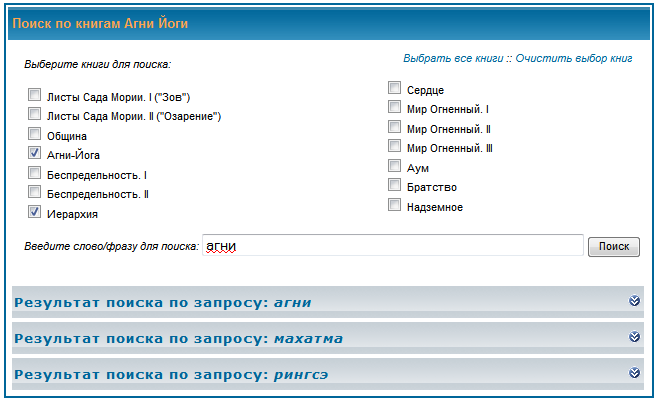Expand results for query "агни" chevron

point(634,301)
